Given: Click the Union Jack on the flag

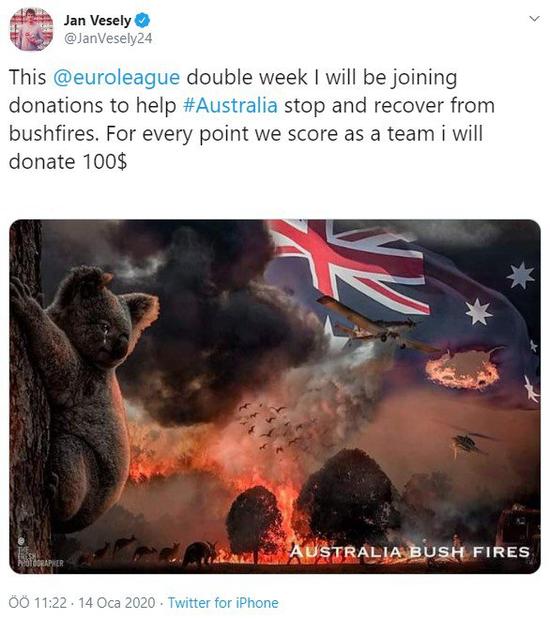Looking at the screenshot, I should [347, 263].
